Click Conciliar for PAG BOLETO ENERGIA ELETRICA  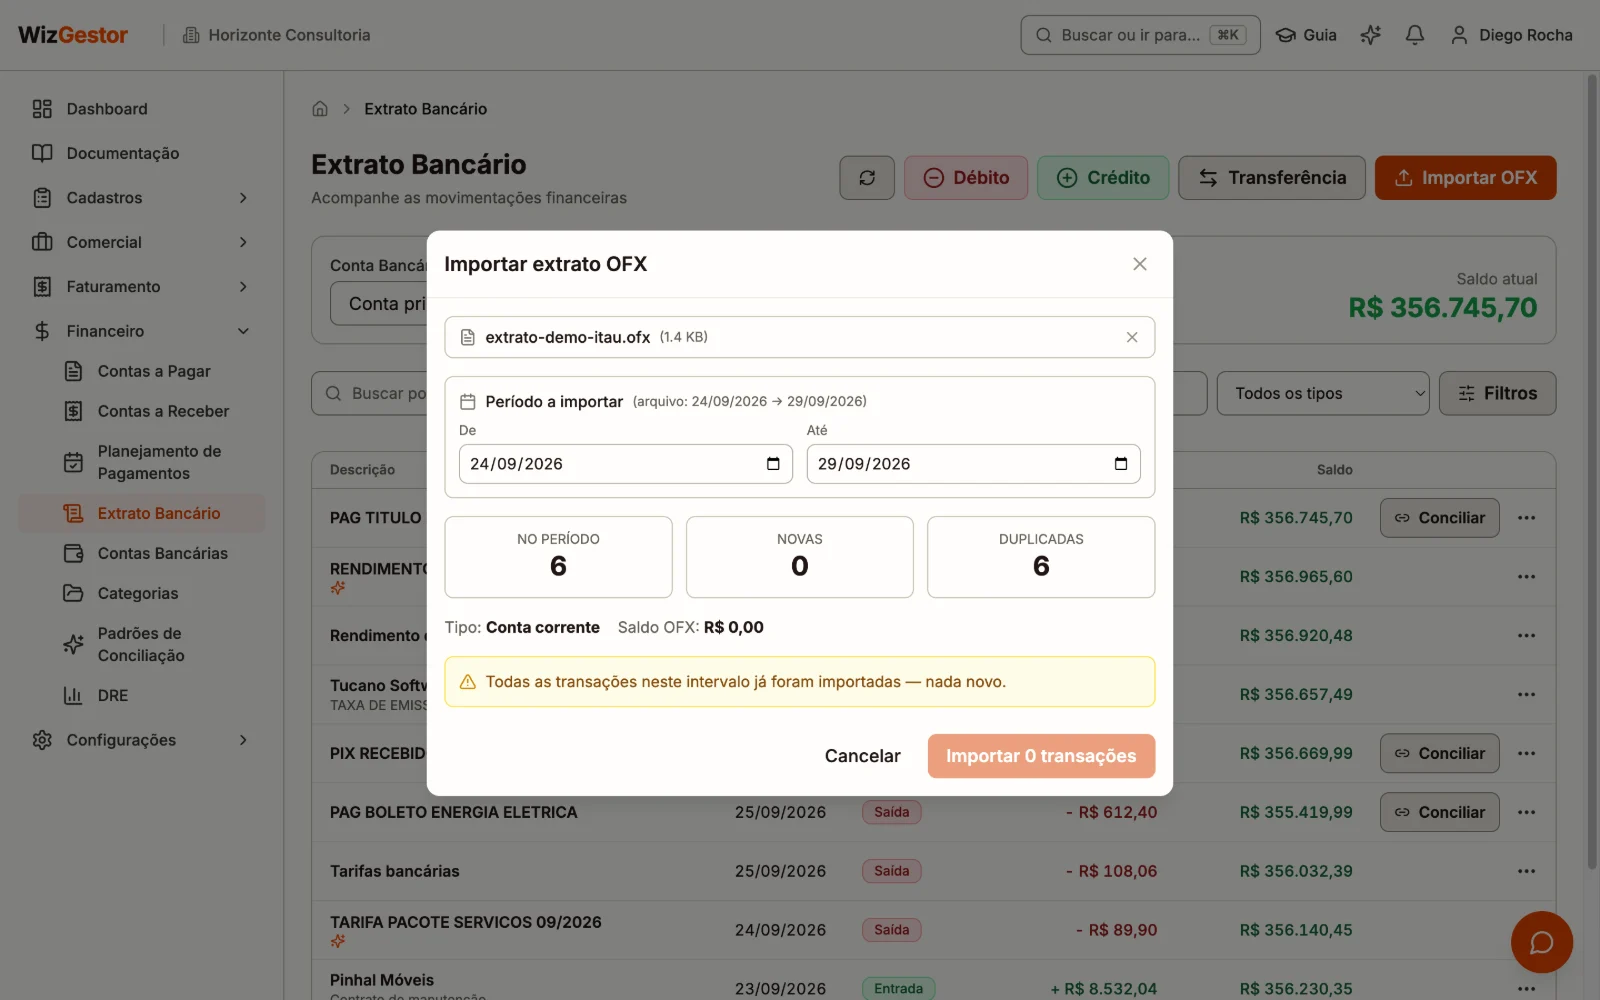[x=1440, y=812]
